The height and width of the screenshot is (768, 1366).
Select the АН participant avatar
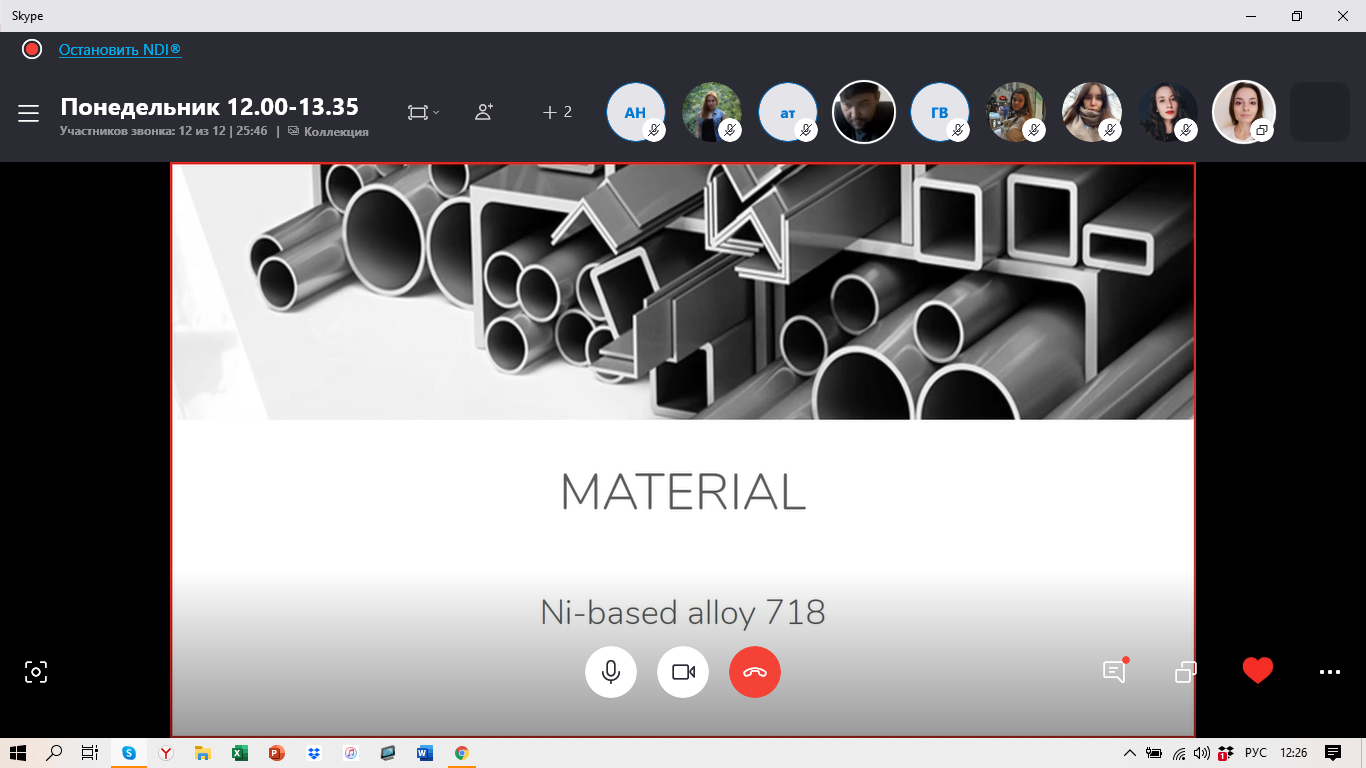coord(635,112)
